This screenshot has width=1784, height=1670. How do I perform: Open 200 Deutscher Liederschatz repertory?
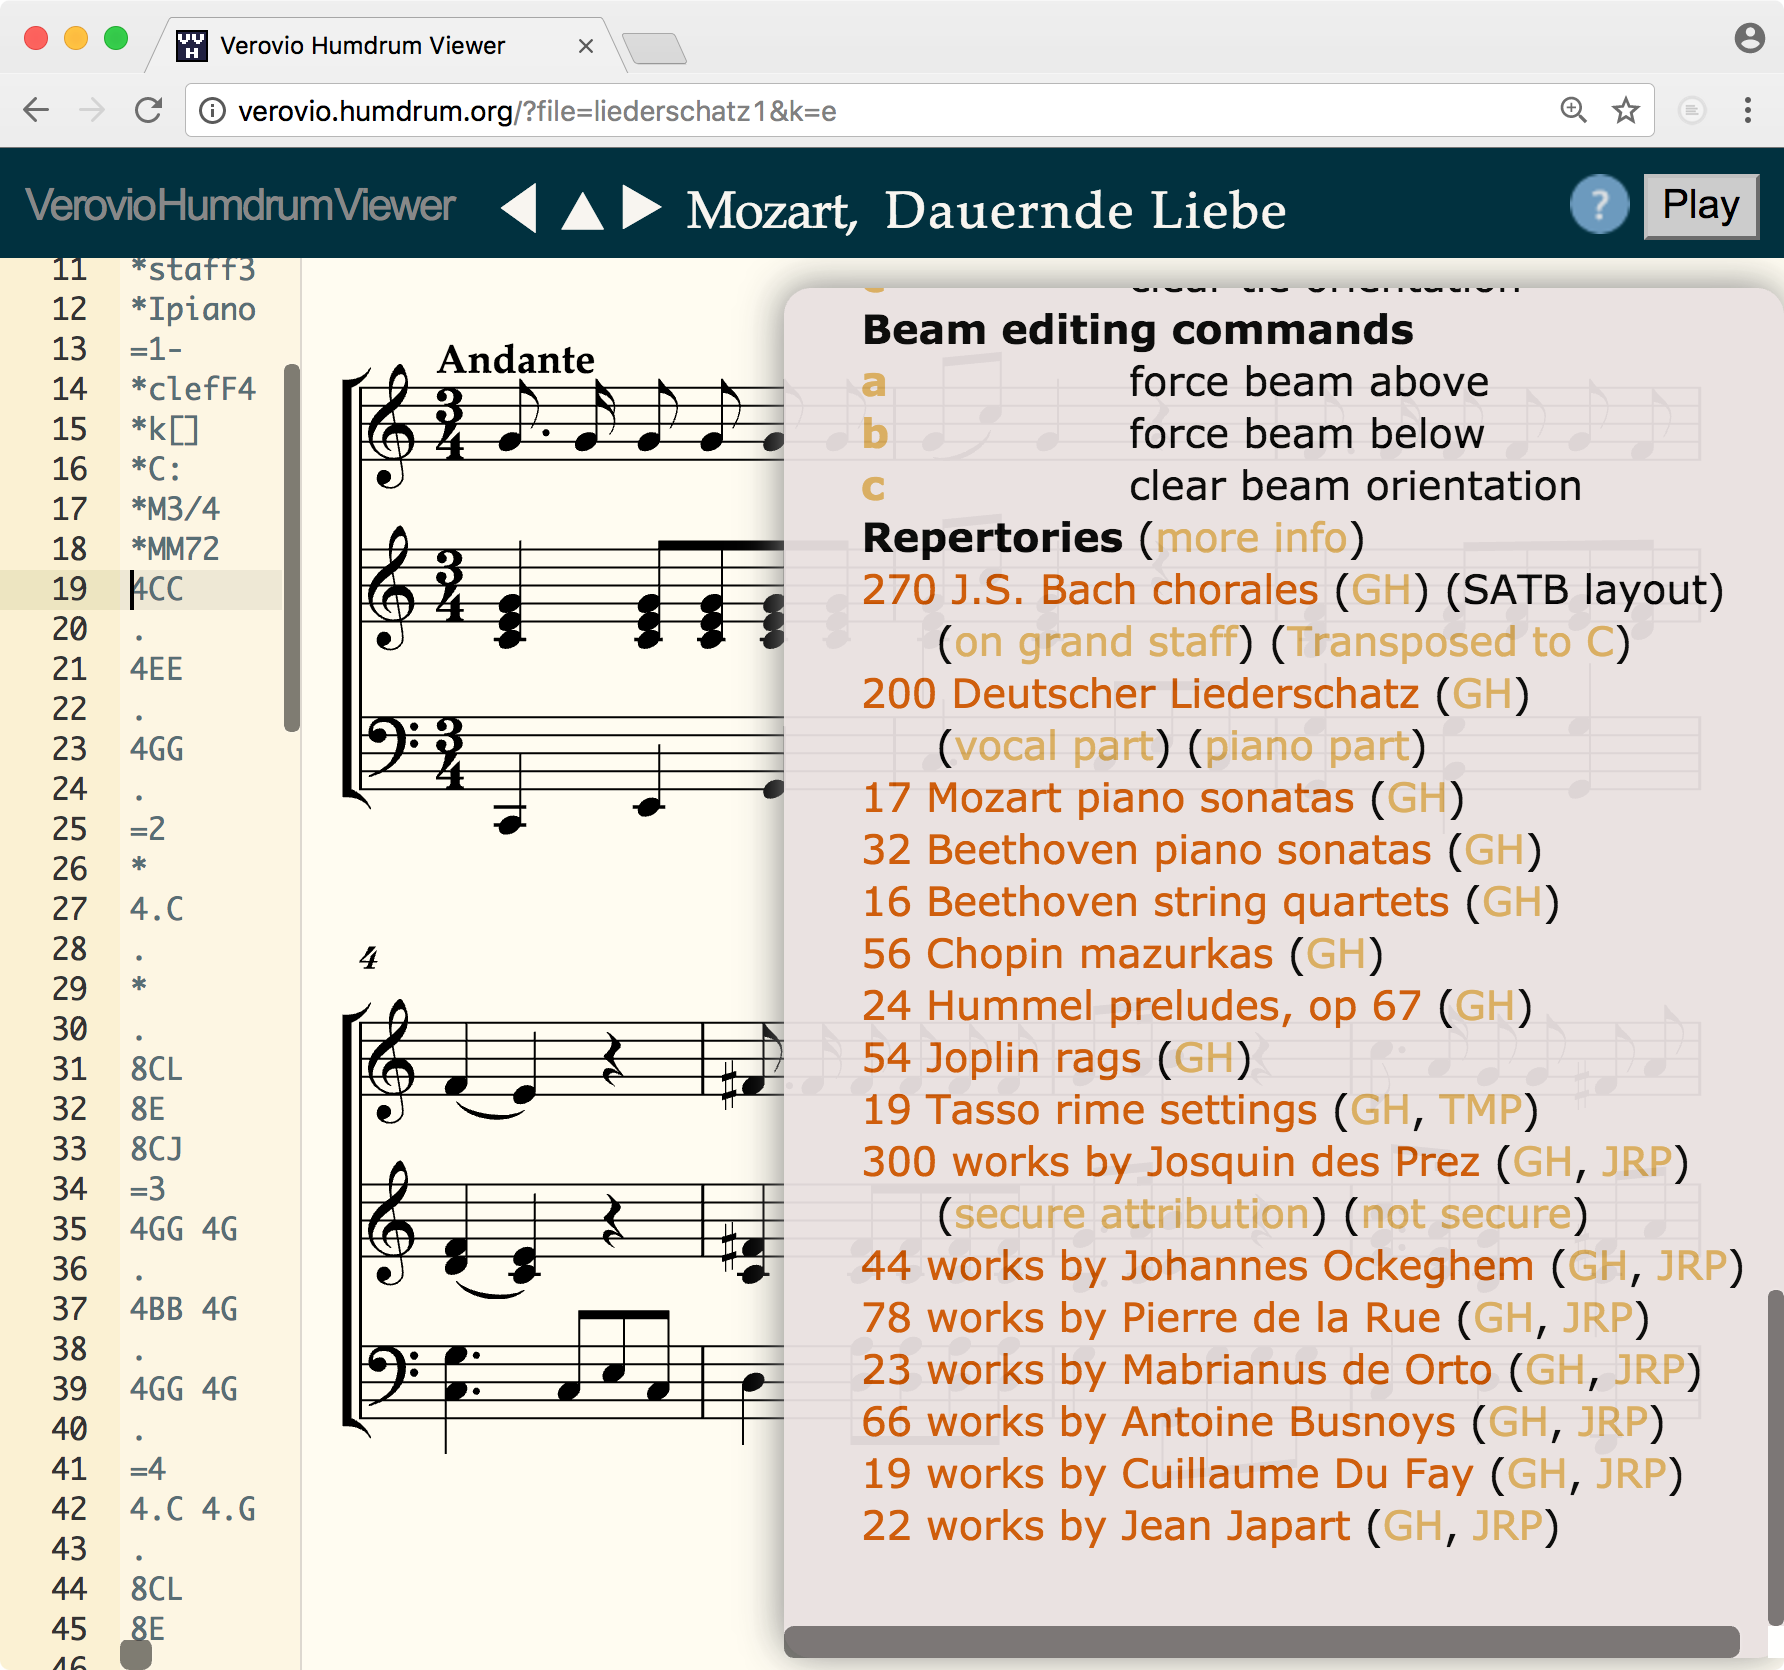1140,694
